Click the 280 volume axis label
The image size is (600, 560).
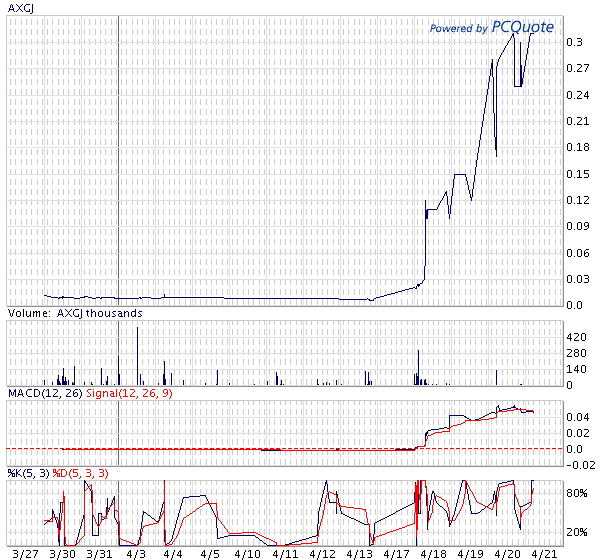tap(577, 353)
